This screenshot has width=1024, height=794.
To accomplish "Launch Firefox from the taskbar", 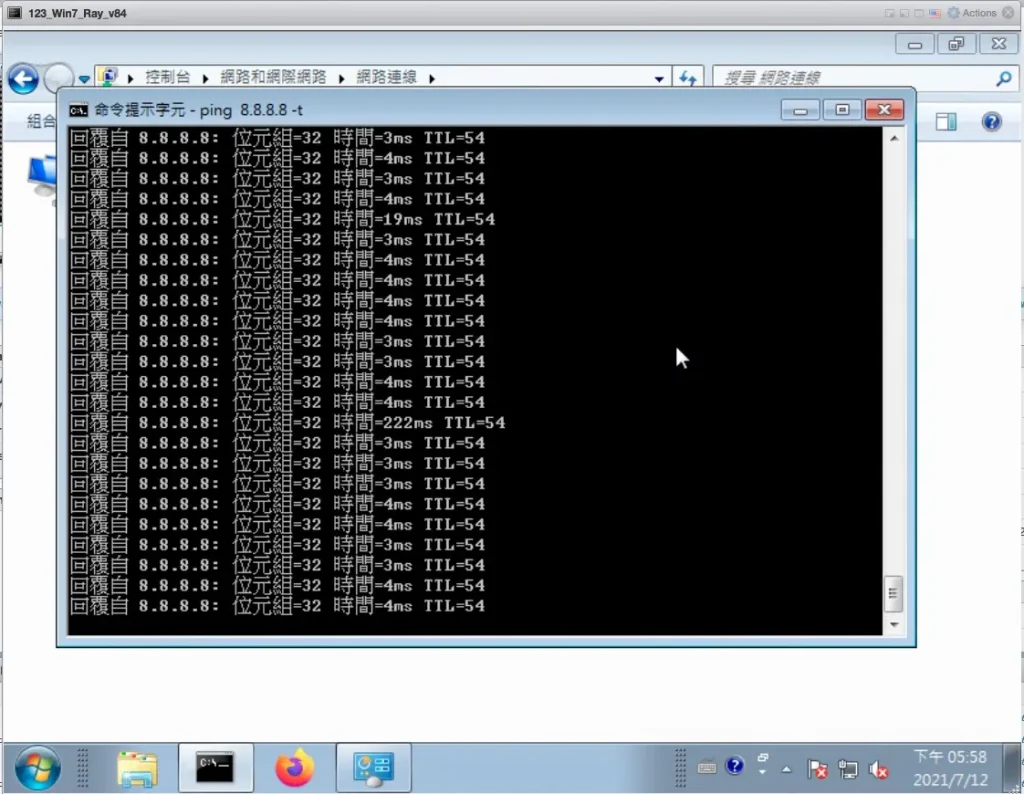I will 294,768.
